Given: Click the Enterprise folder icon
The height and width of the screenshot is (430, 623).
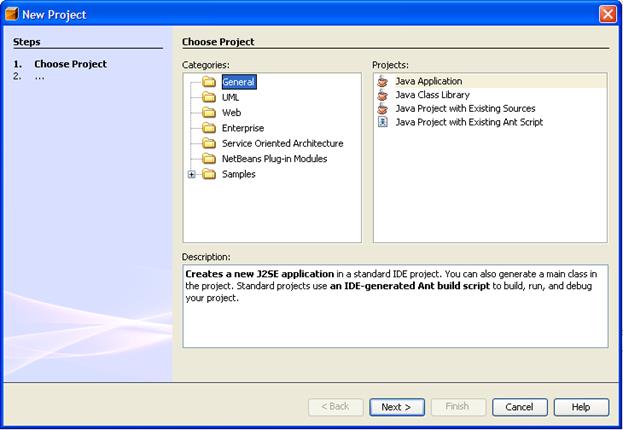Looking at the screenshot, I should click(209, 128).
